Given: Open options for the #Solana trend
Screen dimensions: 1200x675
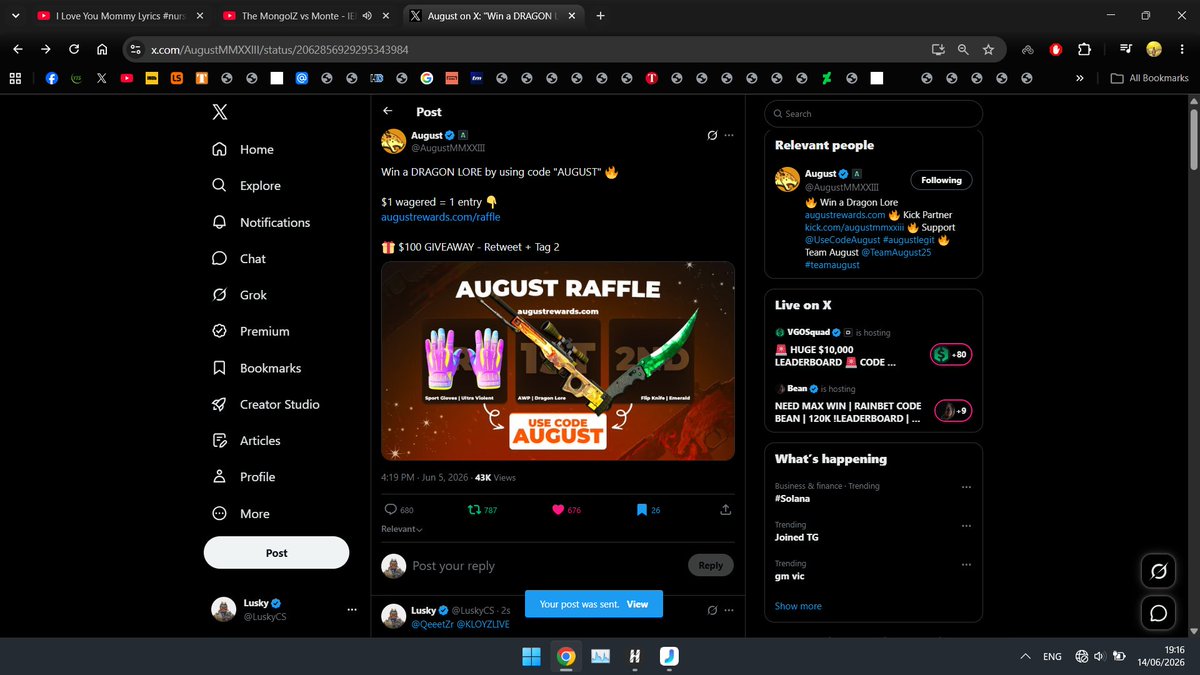Looking at the screenshot, I should pos(966,487).
